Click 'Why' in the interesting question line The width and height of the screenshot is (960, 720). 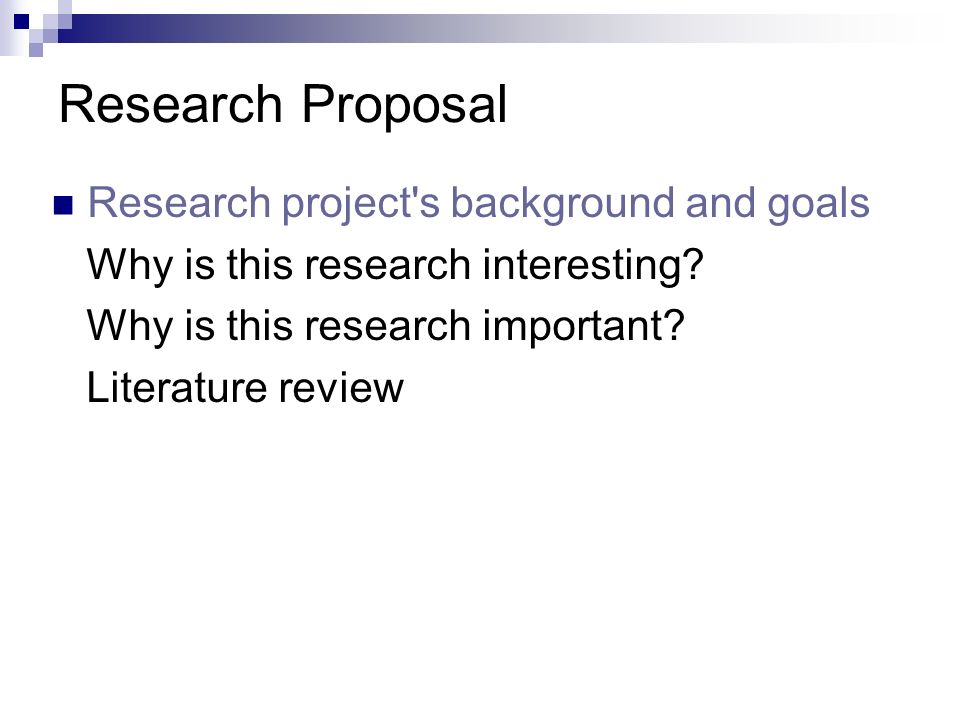[130, 265]
